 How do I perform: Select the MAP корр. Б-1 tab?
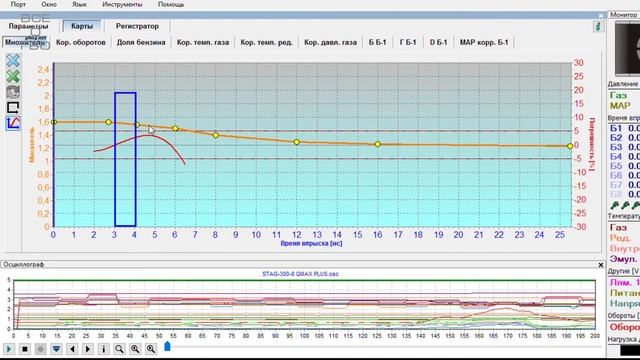(484, 42)
